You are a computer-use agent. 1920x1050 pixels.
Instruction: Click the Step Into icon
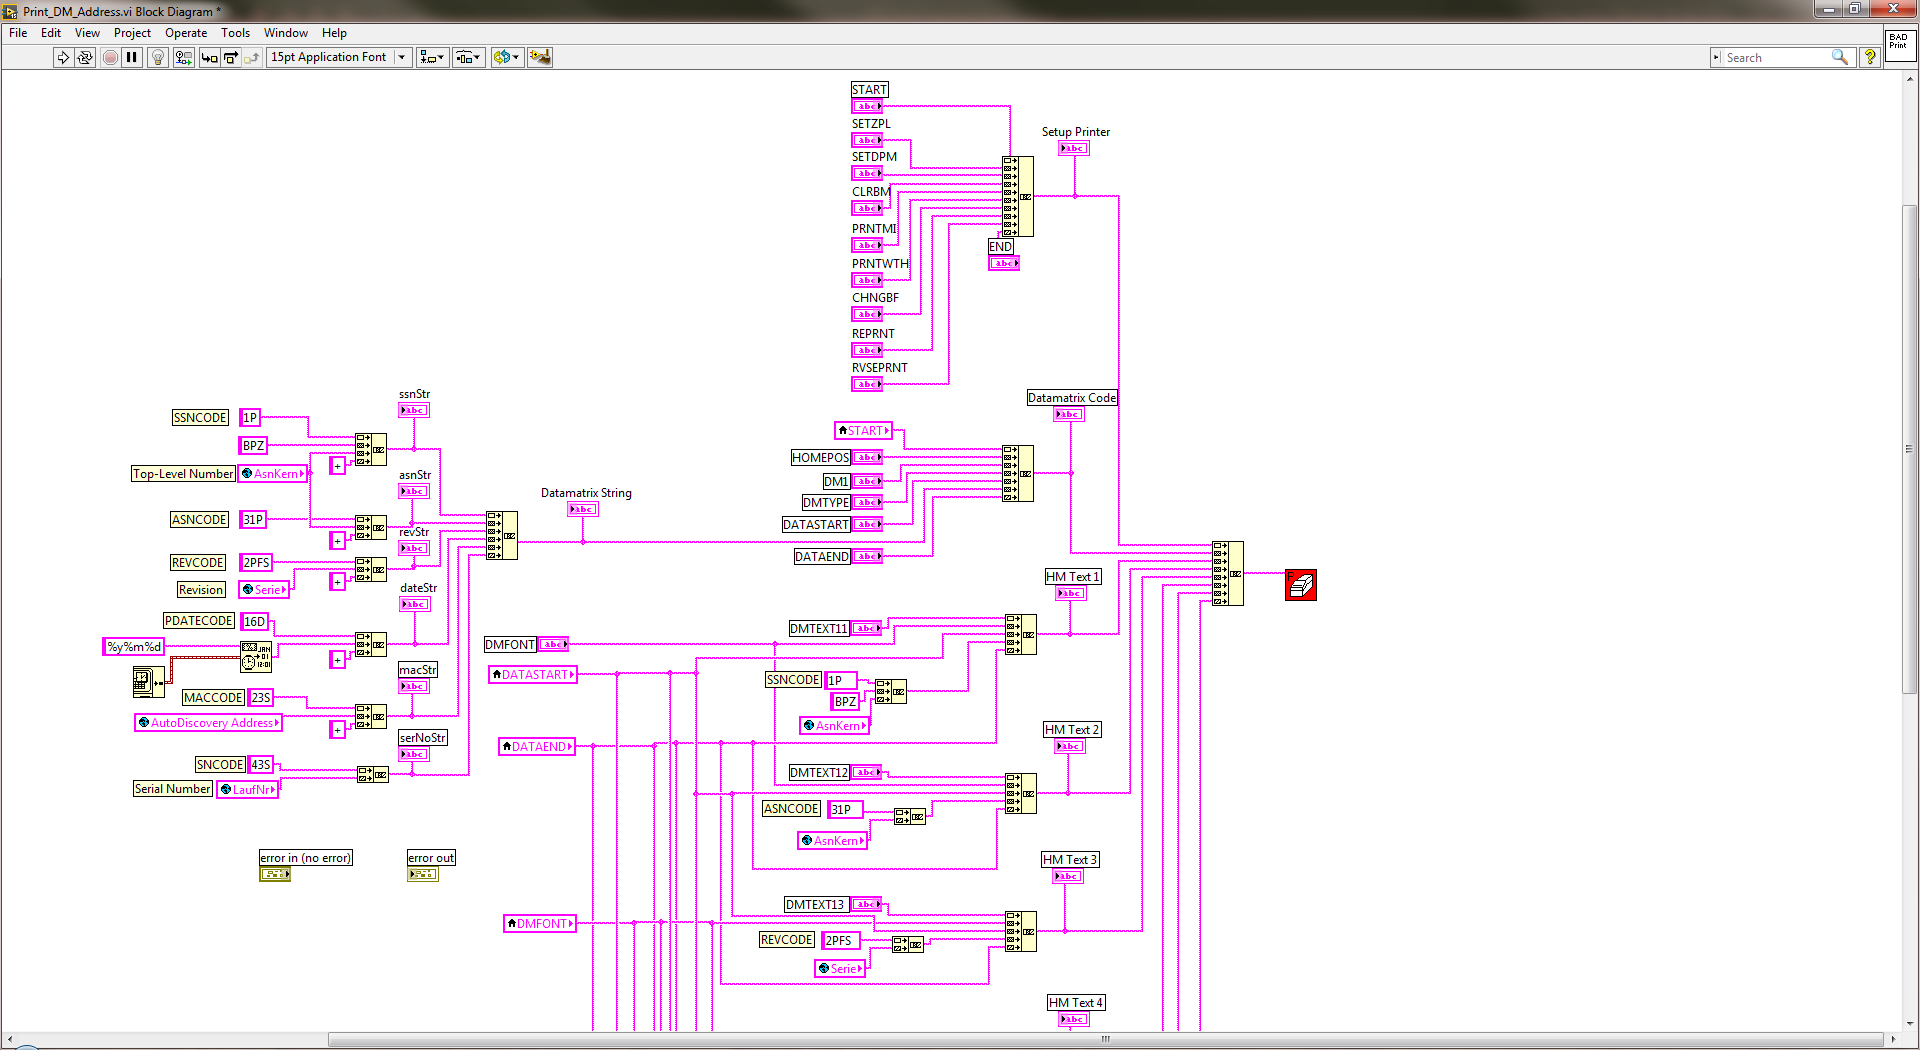209,57
